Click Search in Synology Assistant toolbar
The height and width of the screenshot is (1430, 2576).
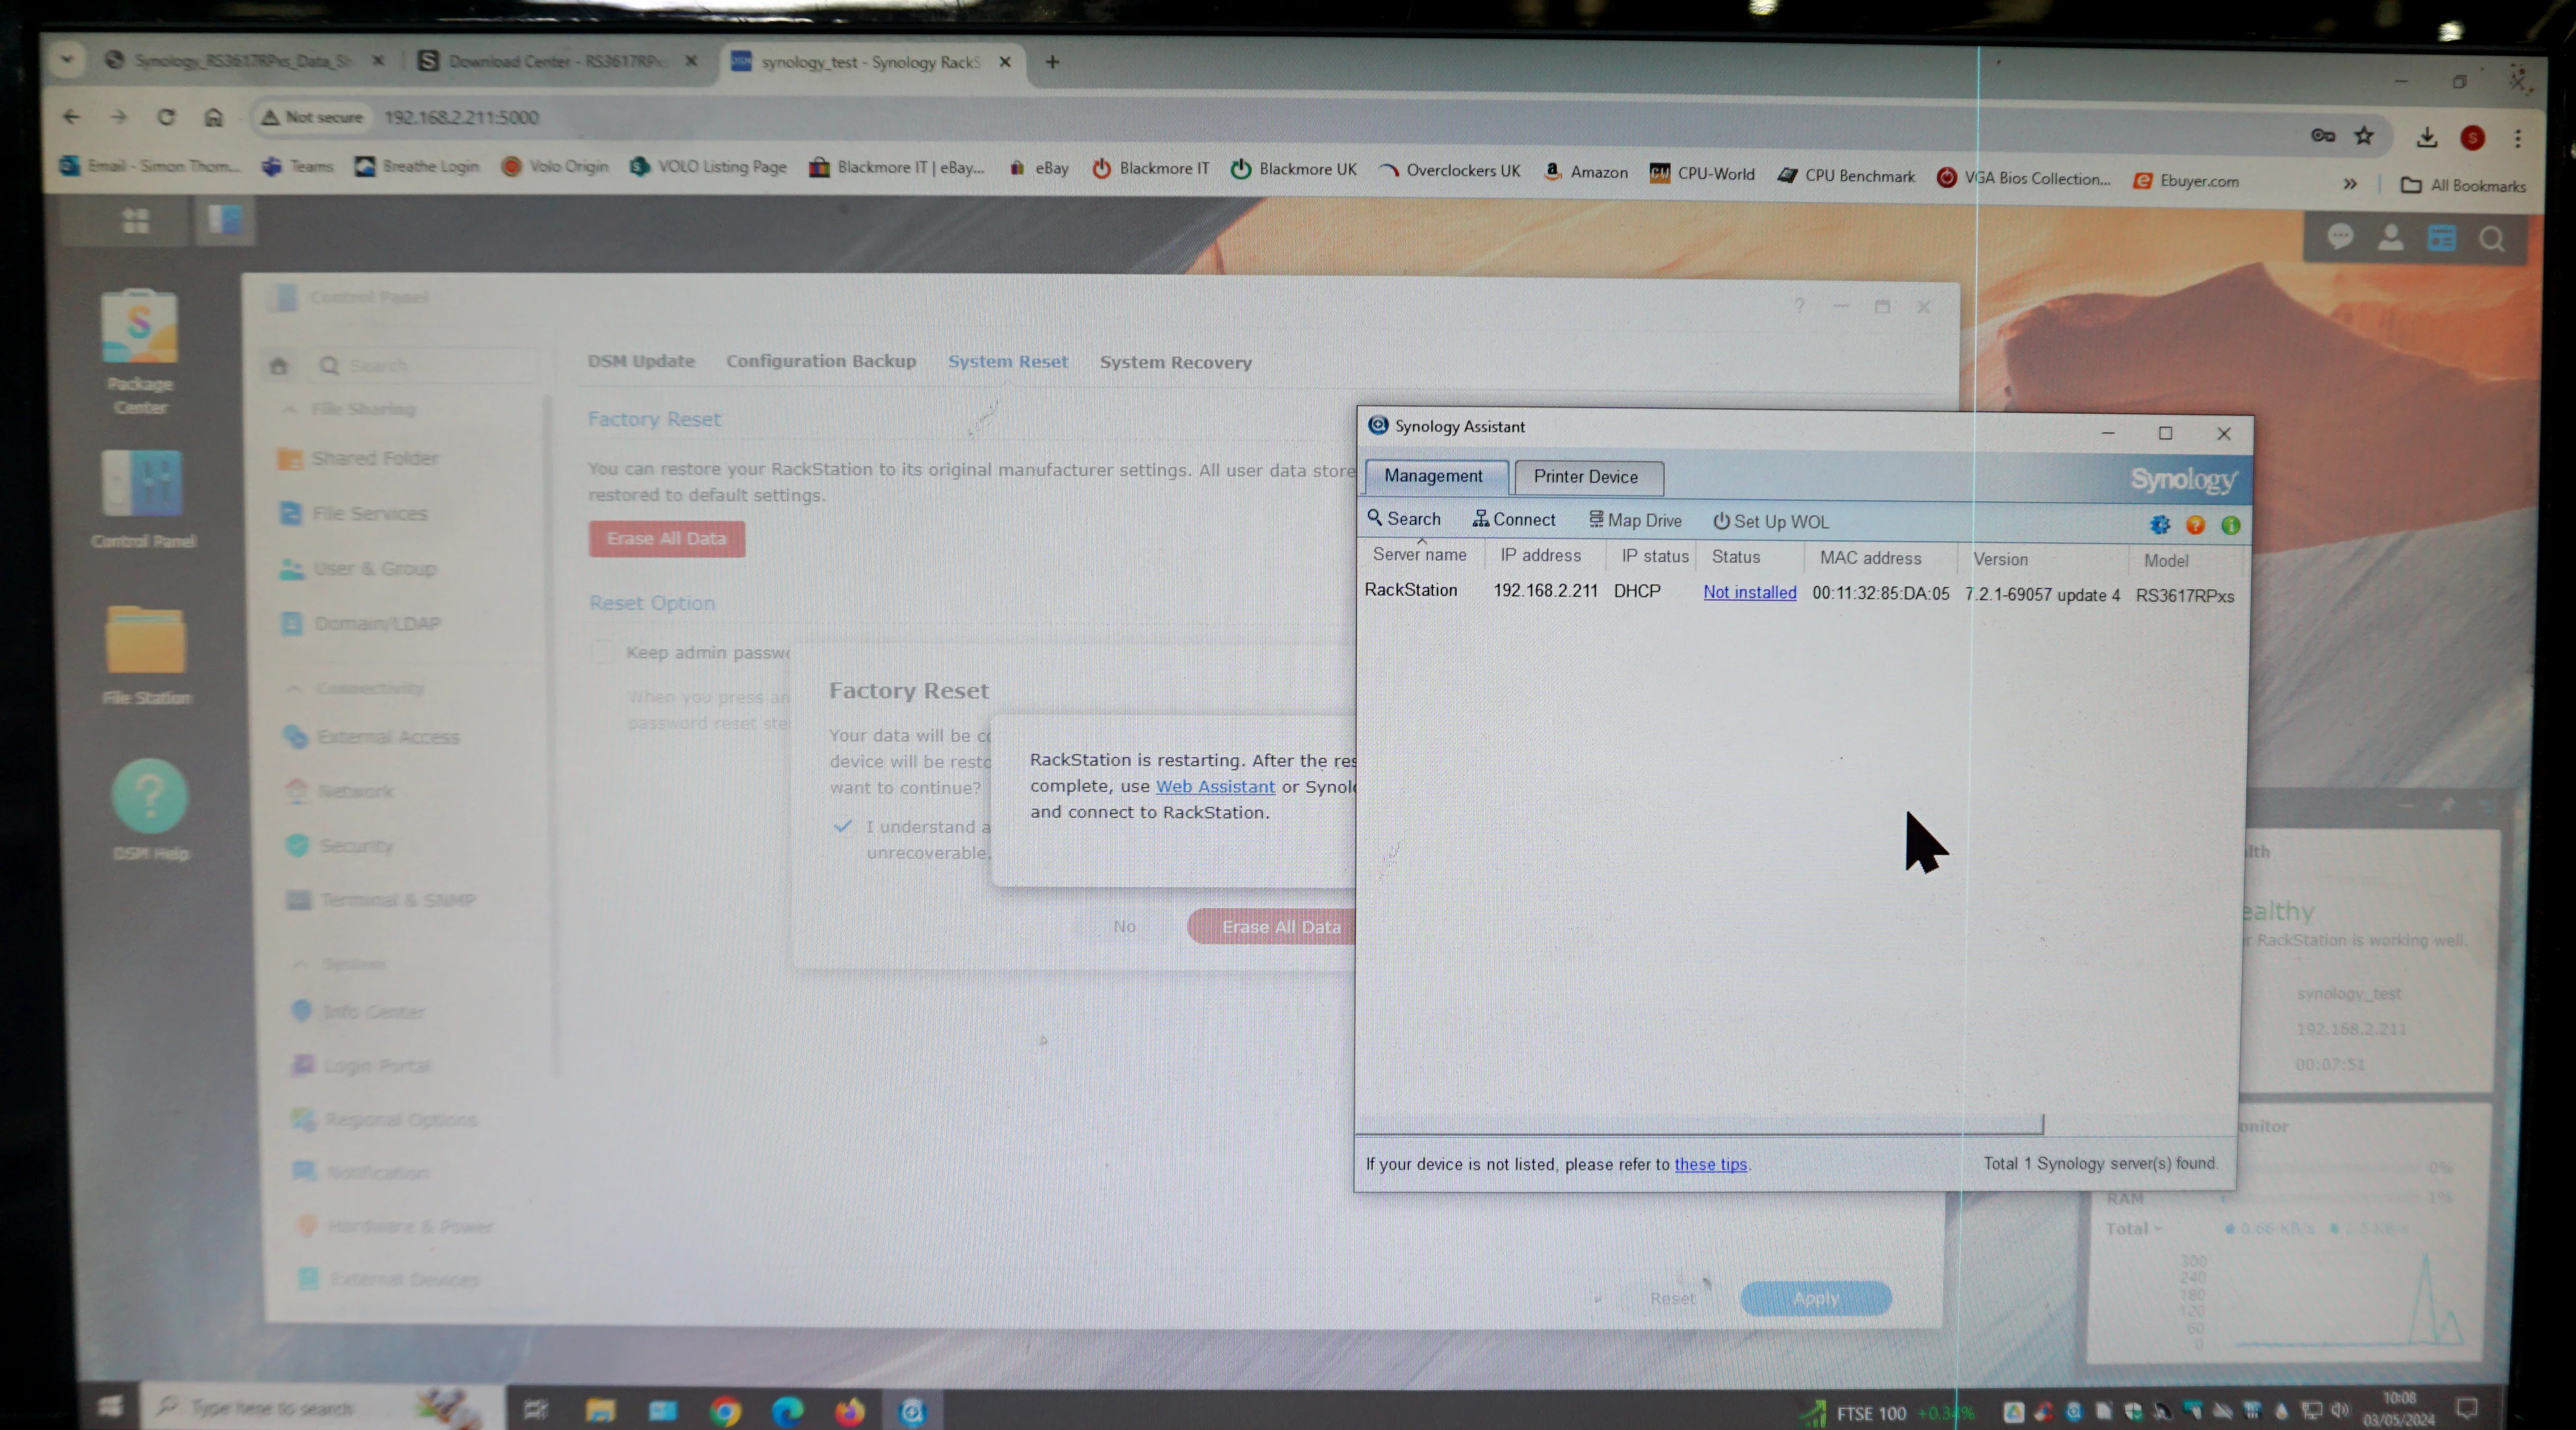click(x=1404, y=518)
